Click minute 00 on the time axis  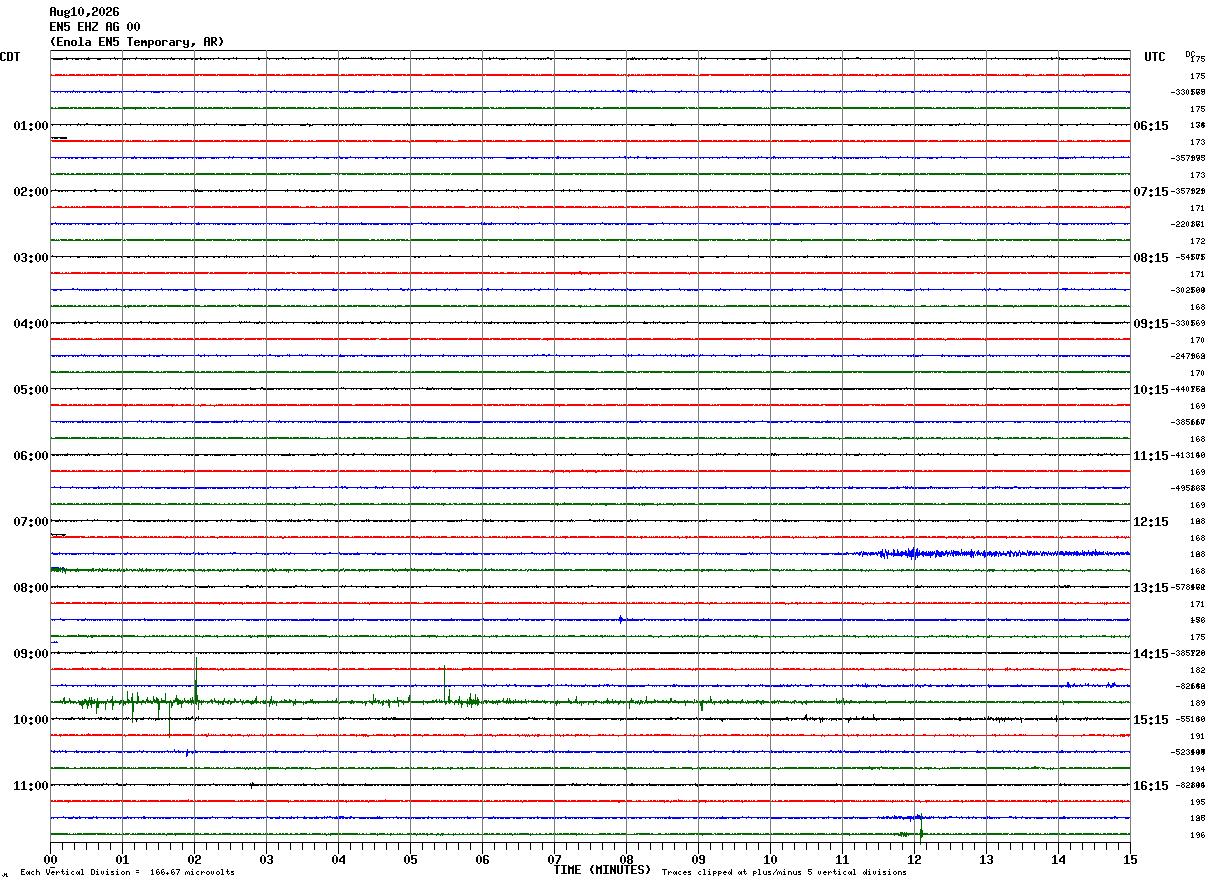(51, 859)
